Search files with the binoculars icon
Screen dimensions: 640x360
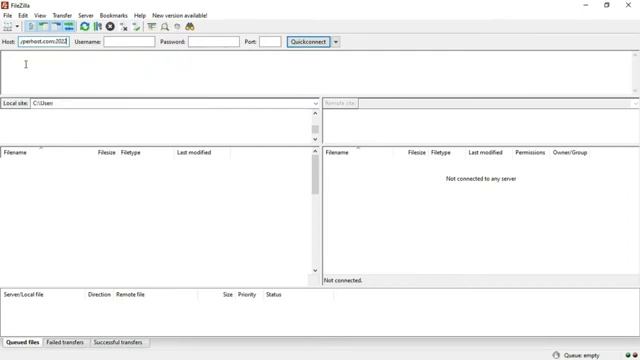click(x=190, y=27)
